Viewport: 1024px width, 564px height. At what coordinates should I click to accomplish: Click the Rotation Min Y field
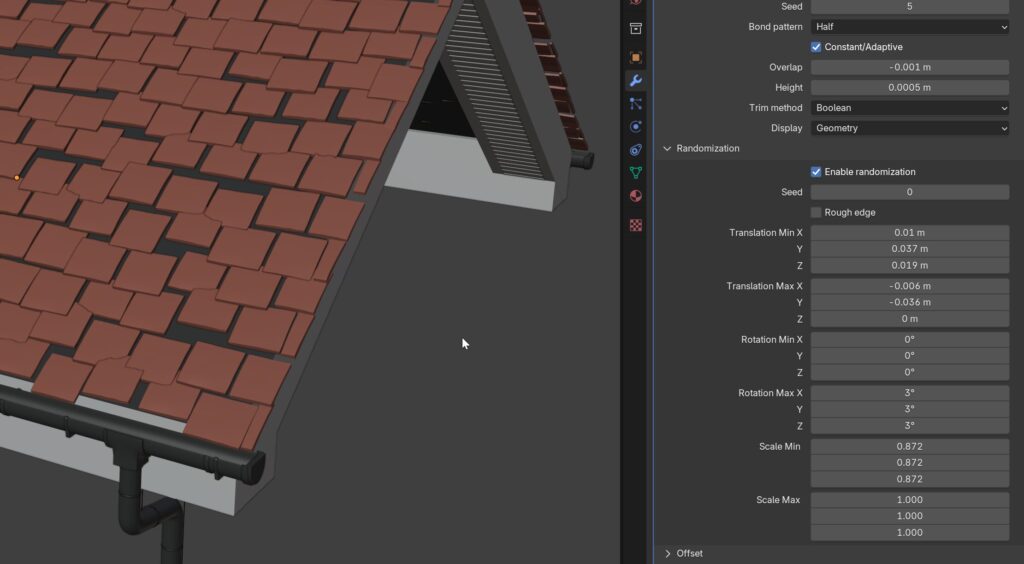click(910, 356)
